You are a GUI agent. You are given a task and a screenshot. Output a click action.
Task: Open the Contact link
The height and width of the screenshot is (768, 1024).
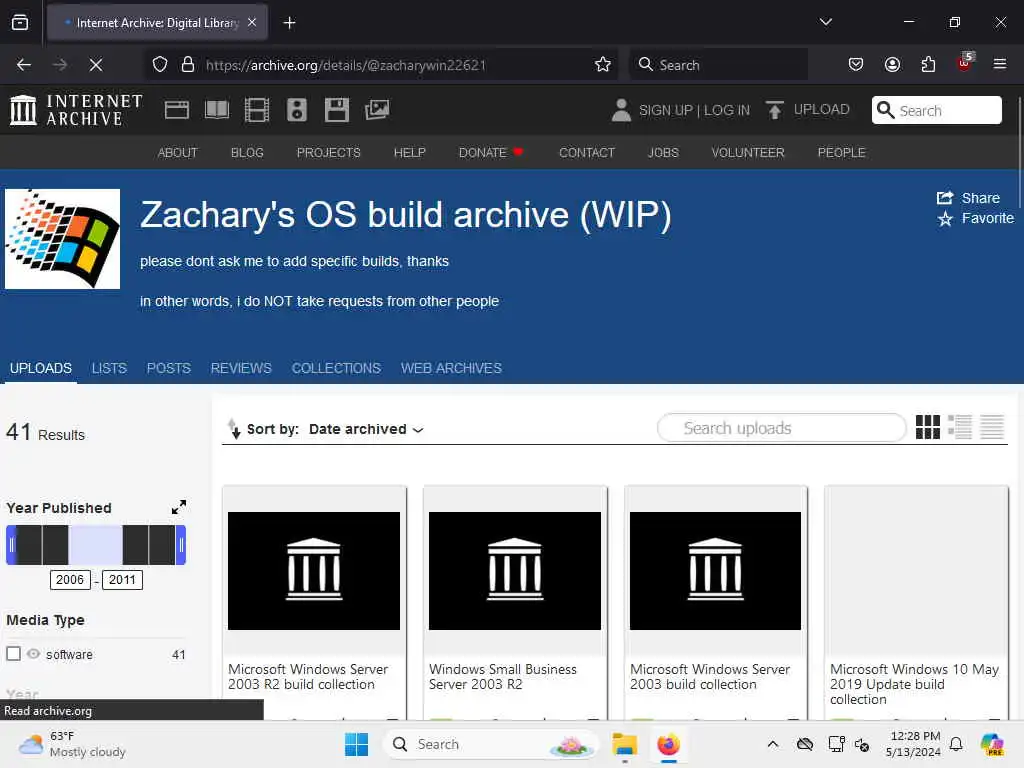(x=586, y=152)
